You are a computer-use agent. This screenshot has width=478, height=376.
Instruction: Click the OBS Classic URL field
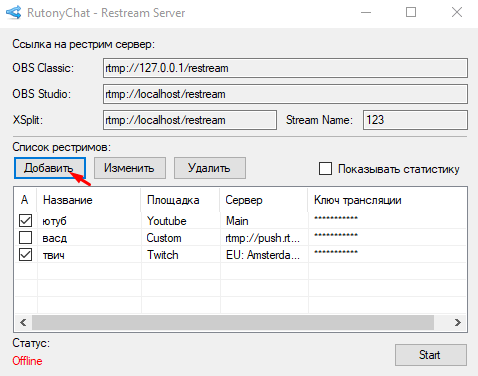coord(285,68)
